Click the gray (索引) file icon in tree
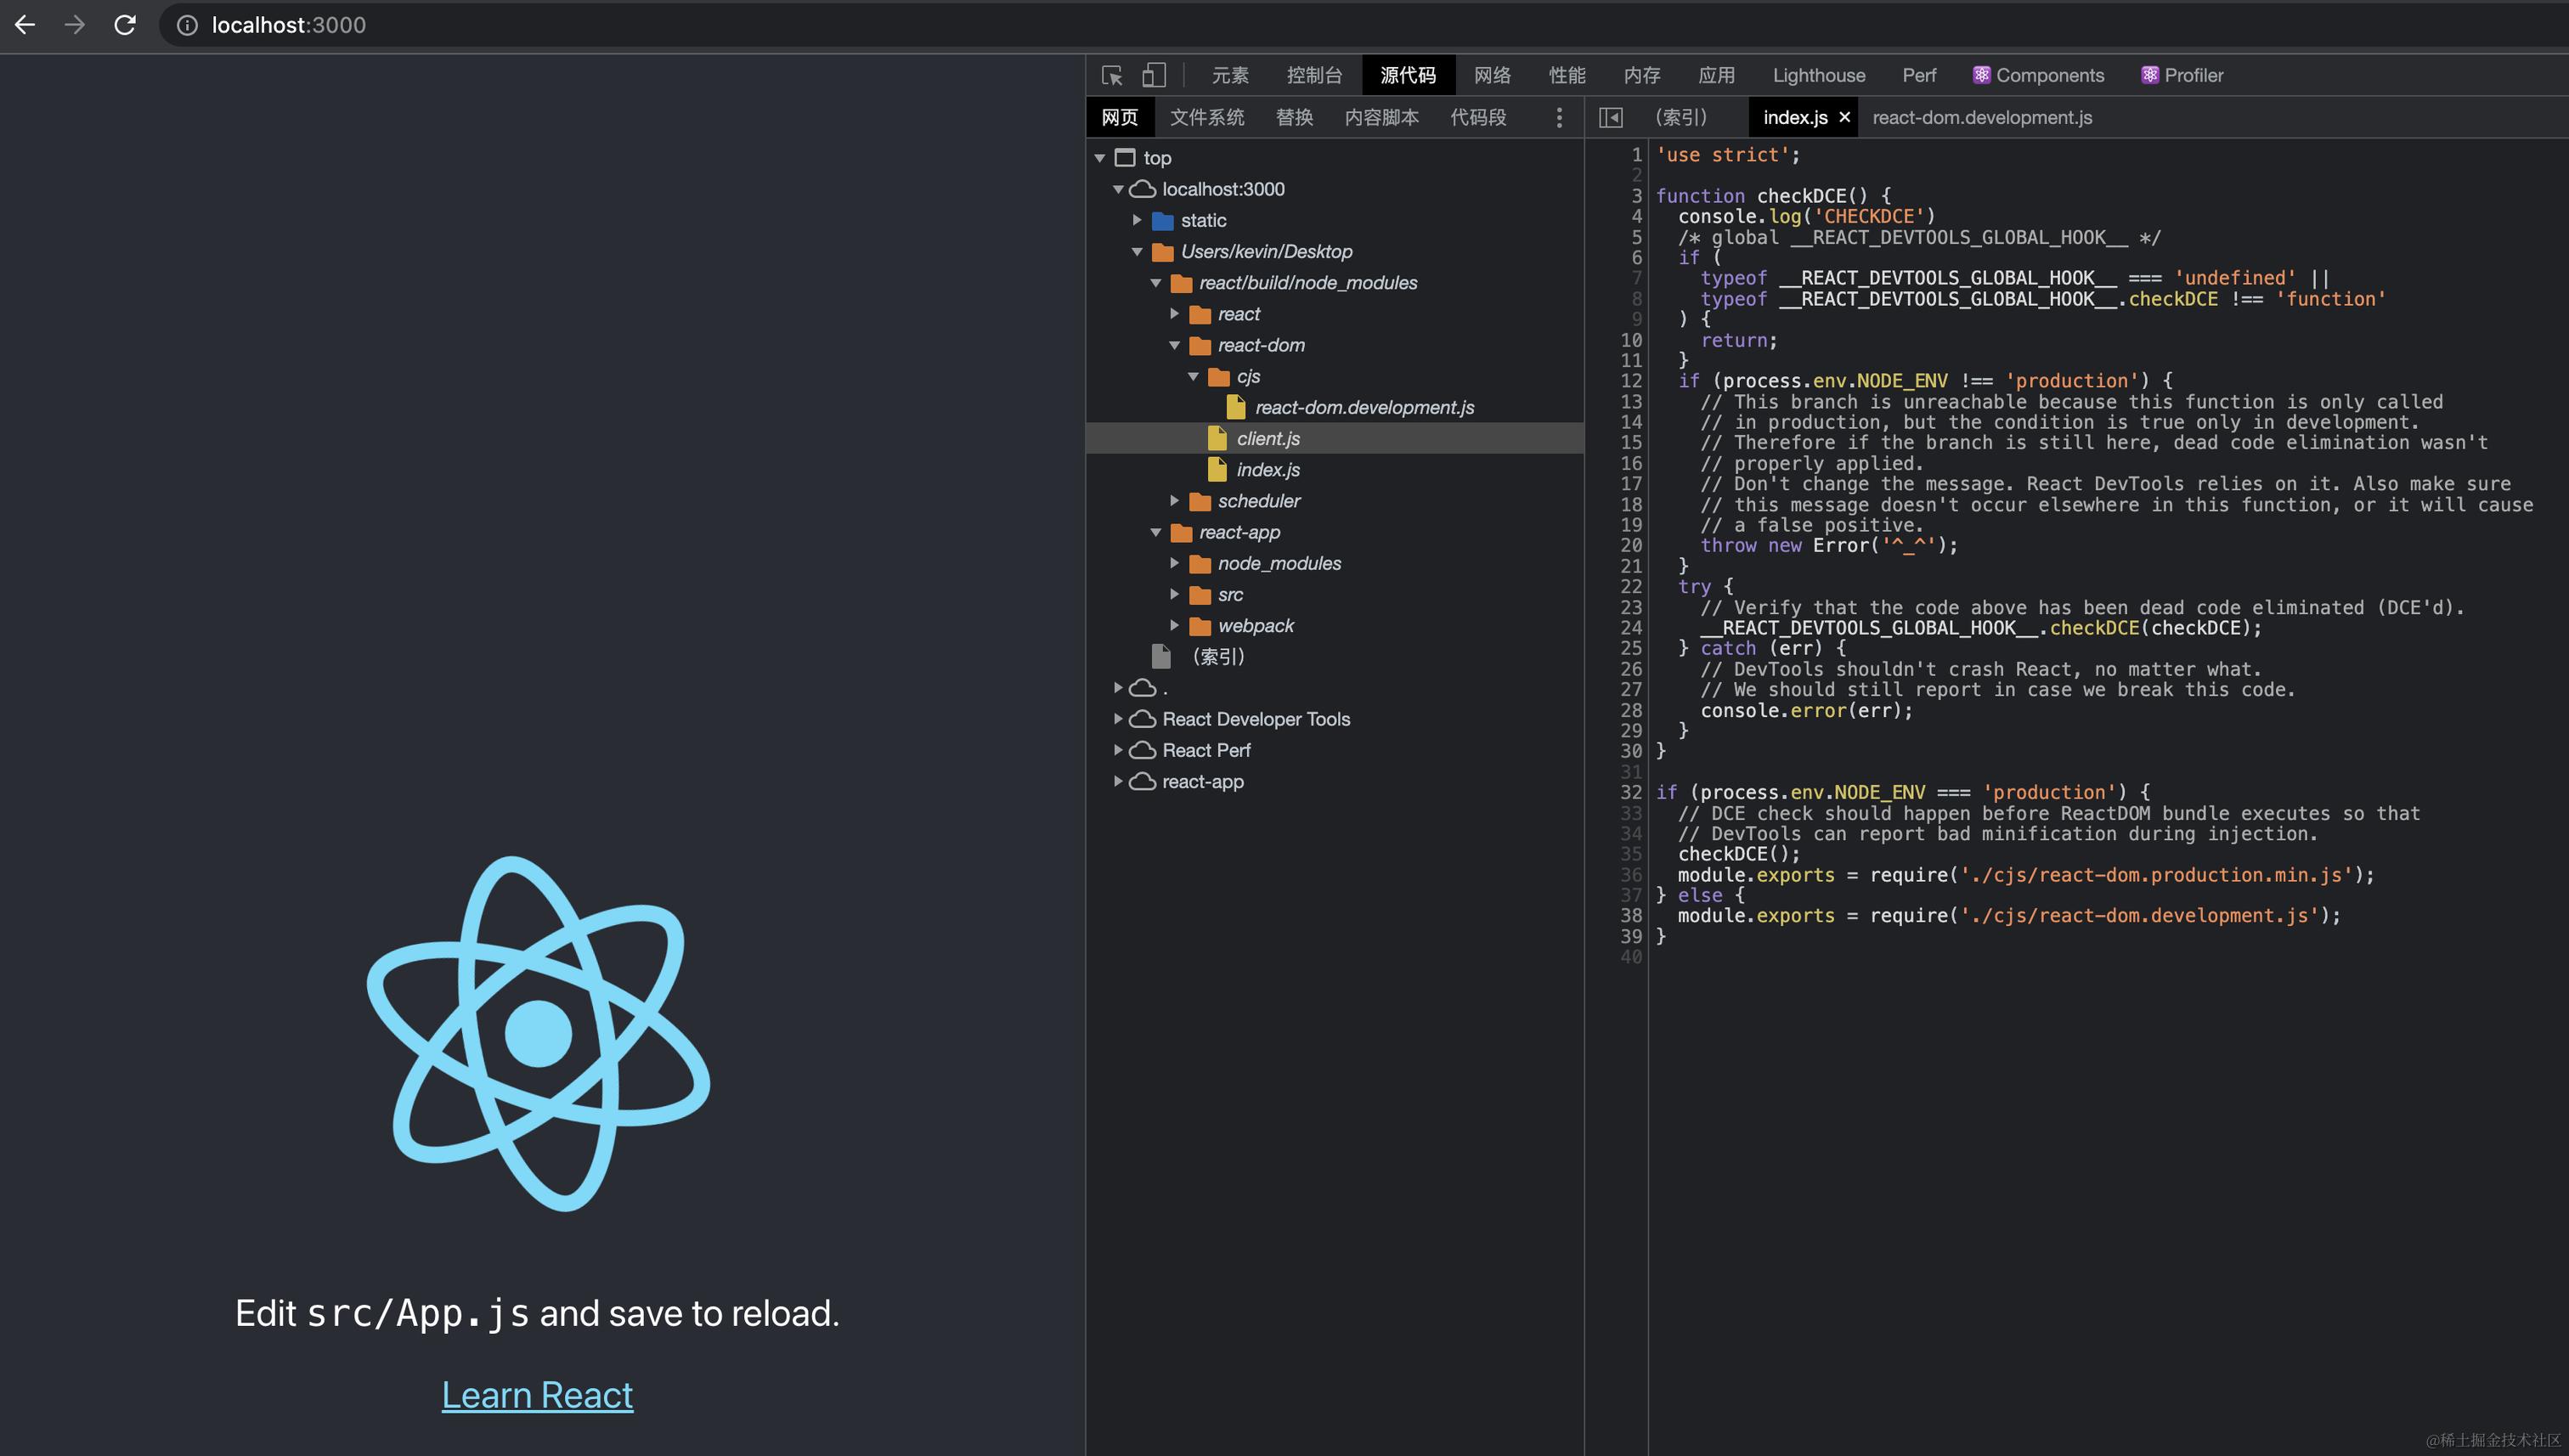The height and width of the screenshot is (1456, 2569). [x=1161, y=656]
